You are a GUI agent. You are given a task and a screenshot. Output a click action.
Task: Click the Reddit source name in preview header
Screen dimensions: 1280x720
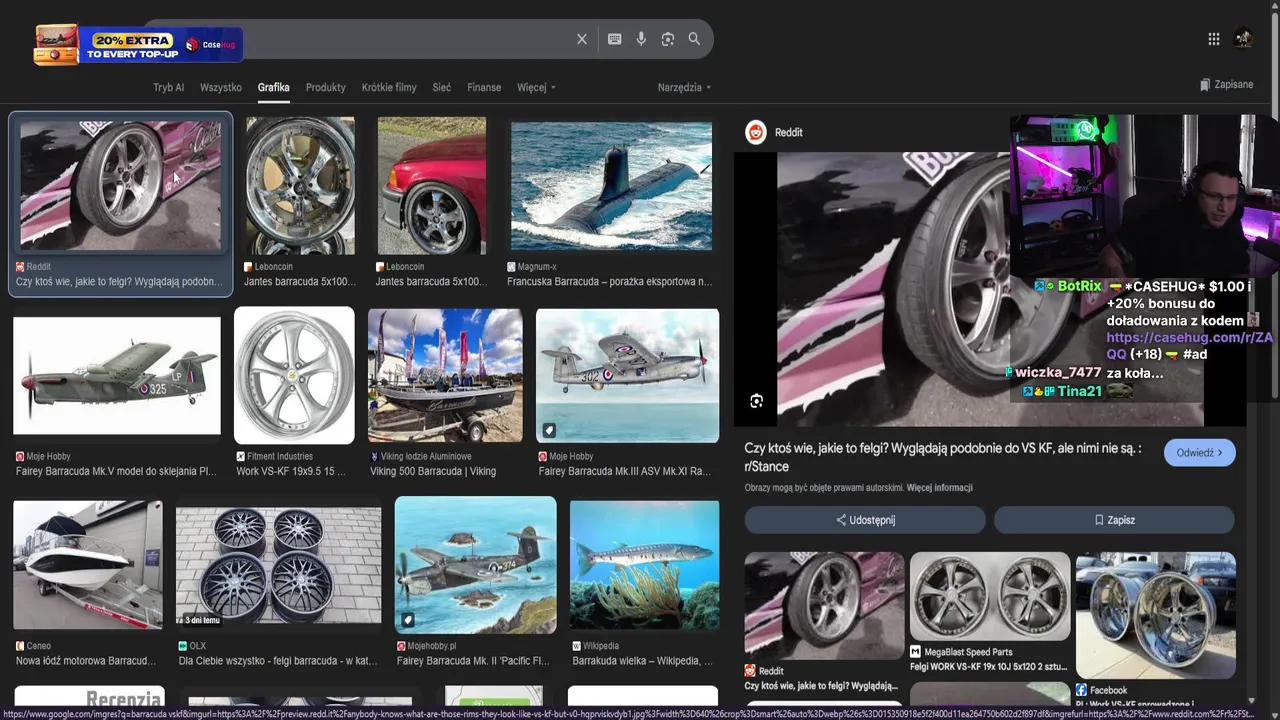pyautogui.click(x=788, y=132)
